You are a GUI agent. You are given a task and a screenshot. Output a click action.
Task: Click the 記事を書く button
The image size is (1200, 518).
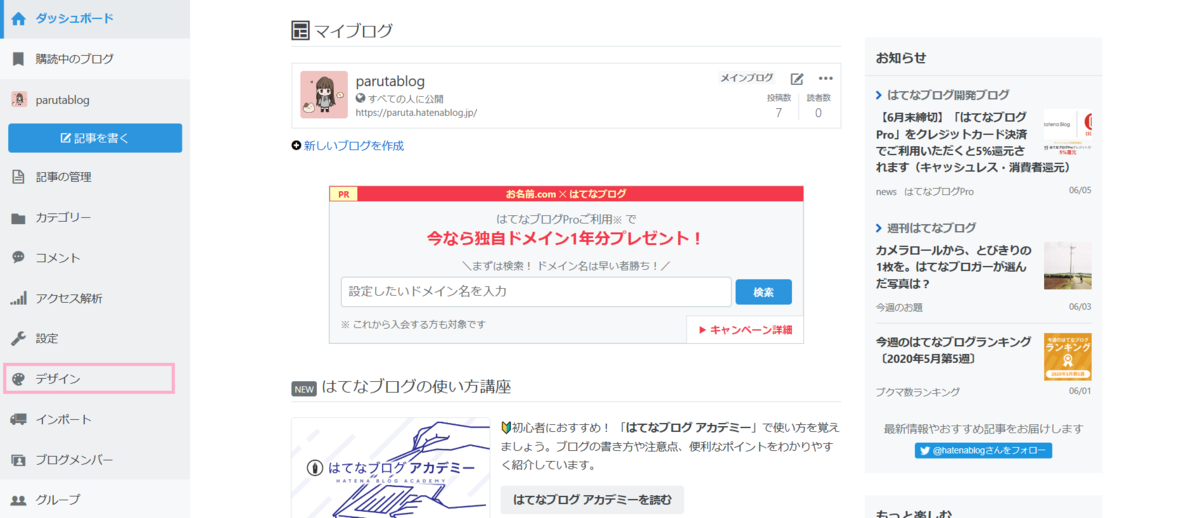[x=95, y=138]
